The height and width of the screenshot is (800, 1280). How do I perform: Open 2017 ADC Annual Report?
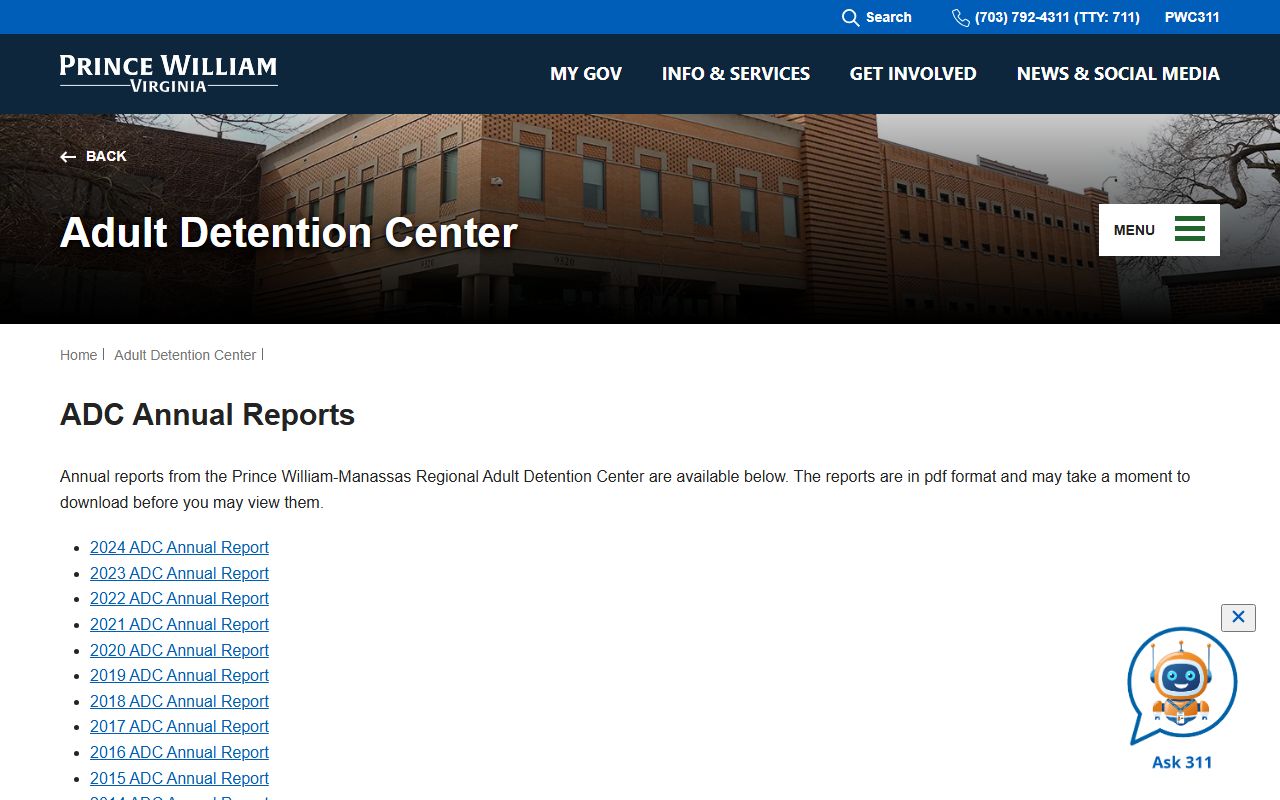point(179,726)
